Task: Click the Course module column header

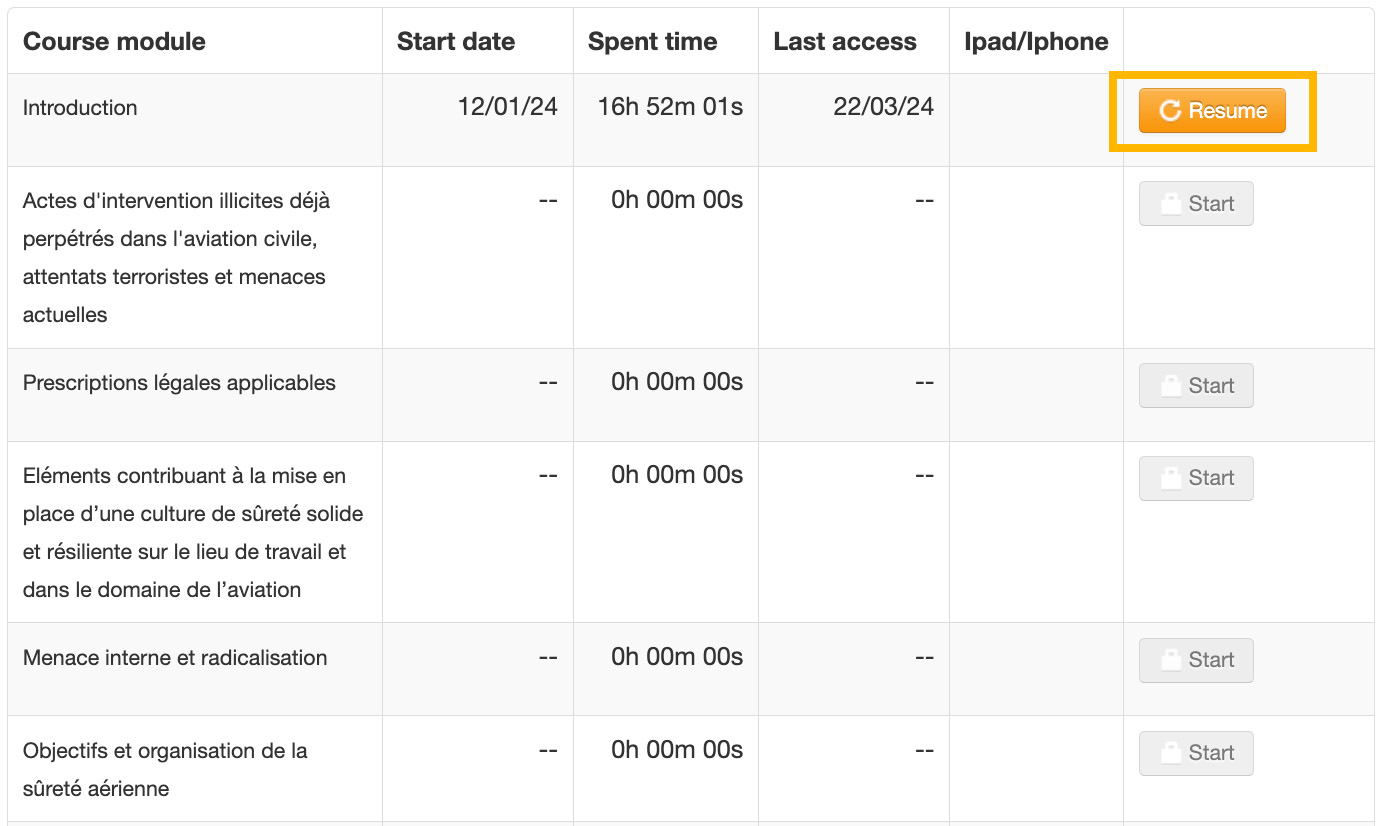Action: tap(114, 41)
